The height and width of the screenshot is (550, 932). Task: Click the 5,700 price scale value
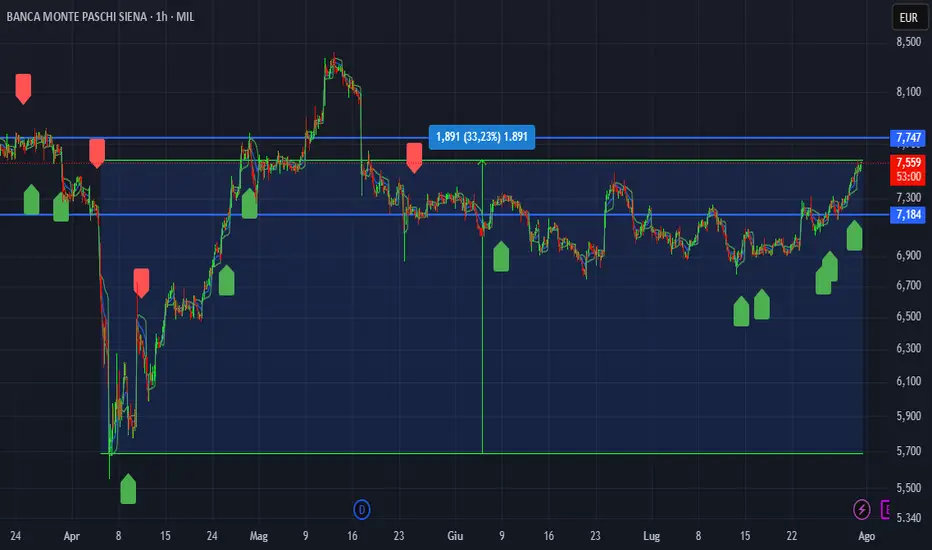[x=908, y=451]
